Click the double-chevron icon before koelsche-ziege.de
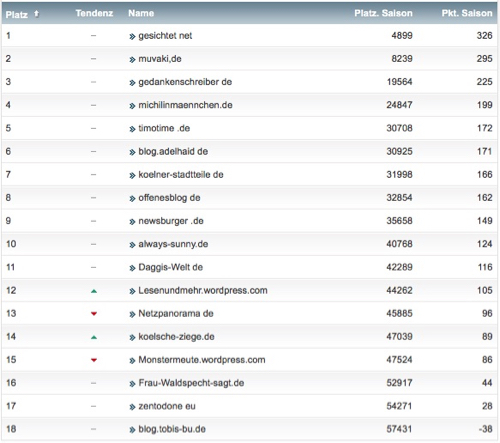This screenshot has width=500, height=443. tap(132, 338)
